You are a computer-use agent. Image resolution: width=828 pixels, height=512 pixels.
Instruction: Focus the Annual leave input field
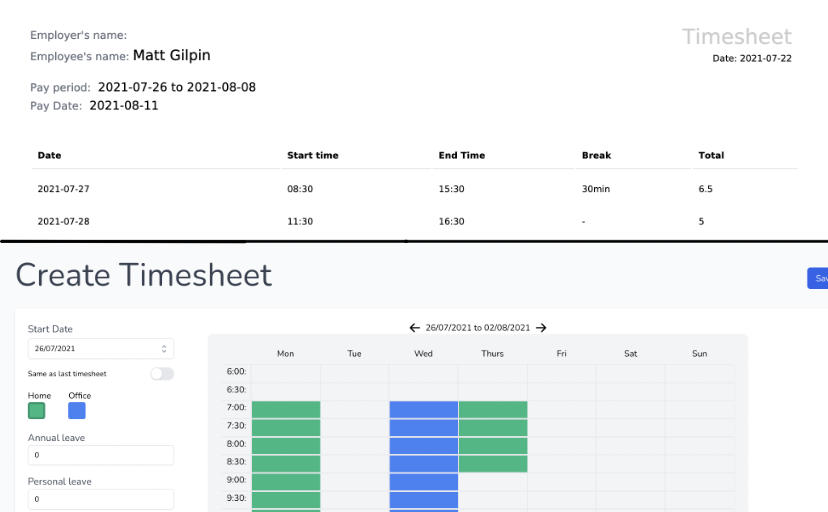100,455
